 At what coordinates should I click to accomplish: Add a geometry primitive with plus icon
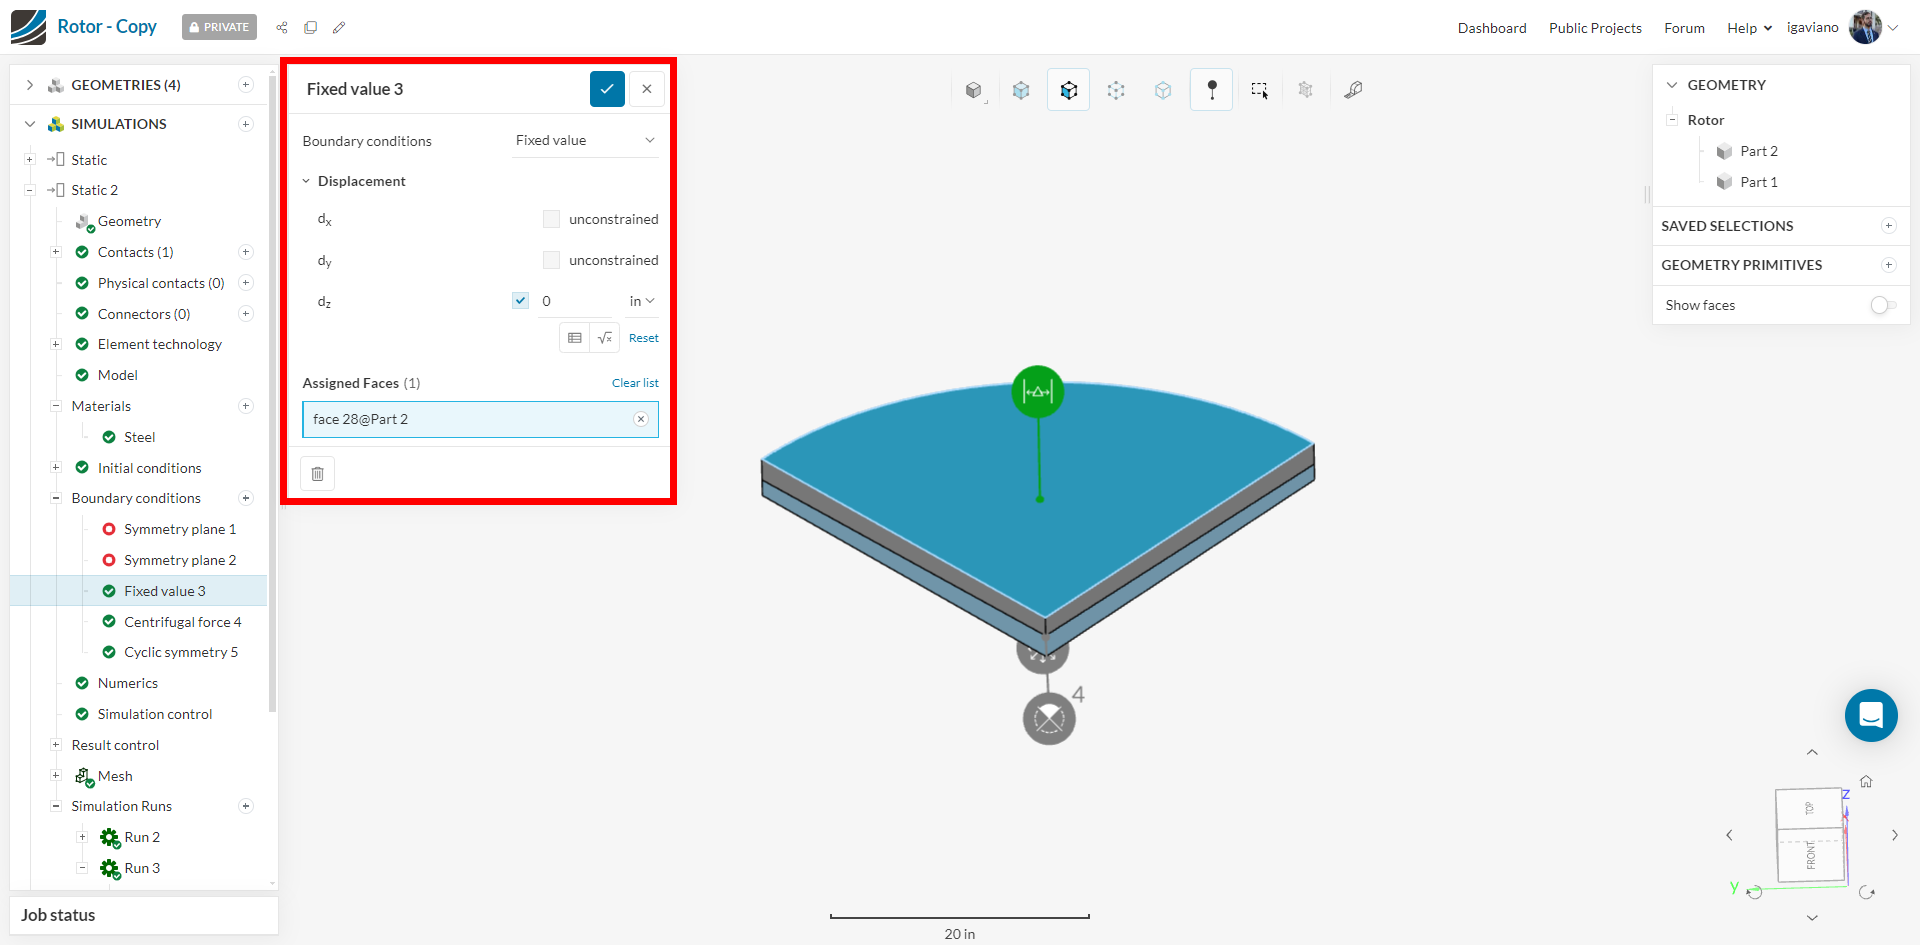click(x=1889, y=265)
